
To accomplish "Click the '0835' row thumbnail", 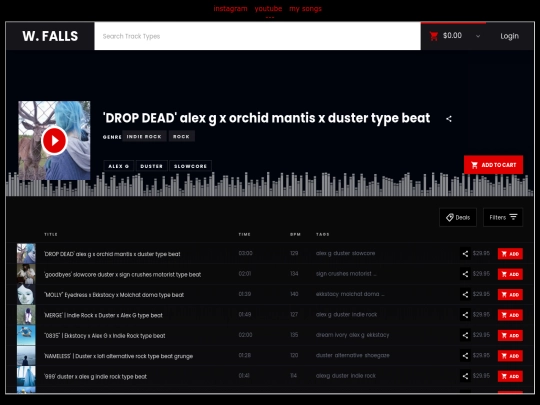I will (26, 335).
